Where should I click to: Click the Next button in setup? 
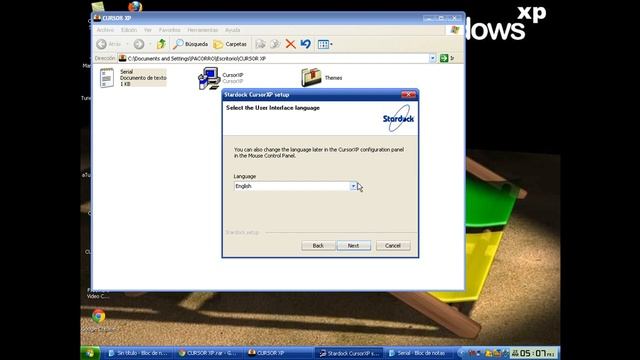(x=353, y=246)
